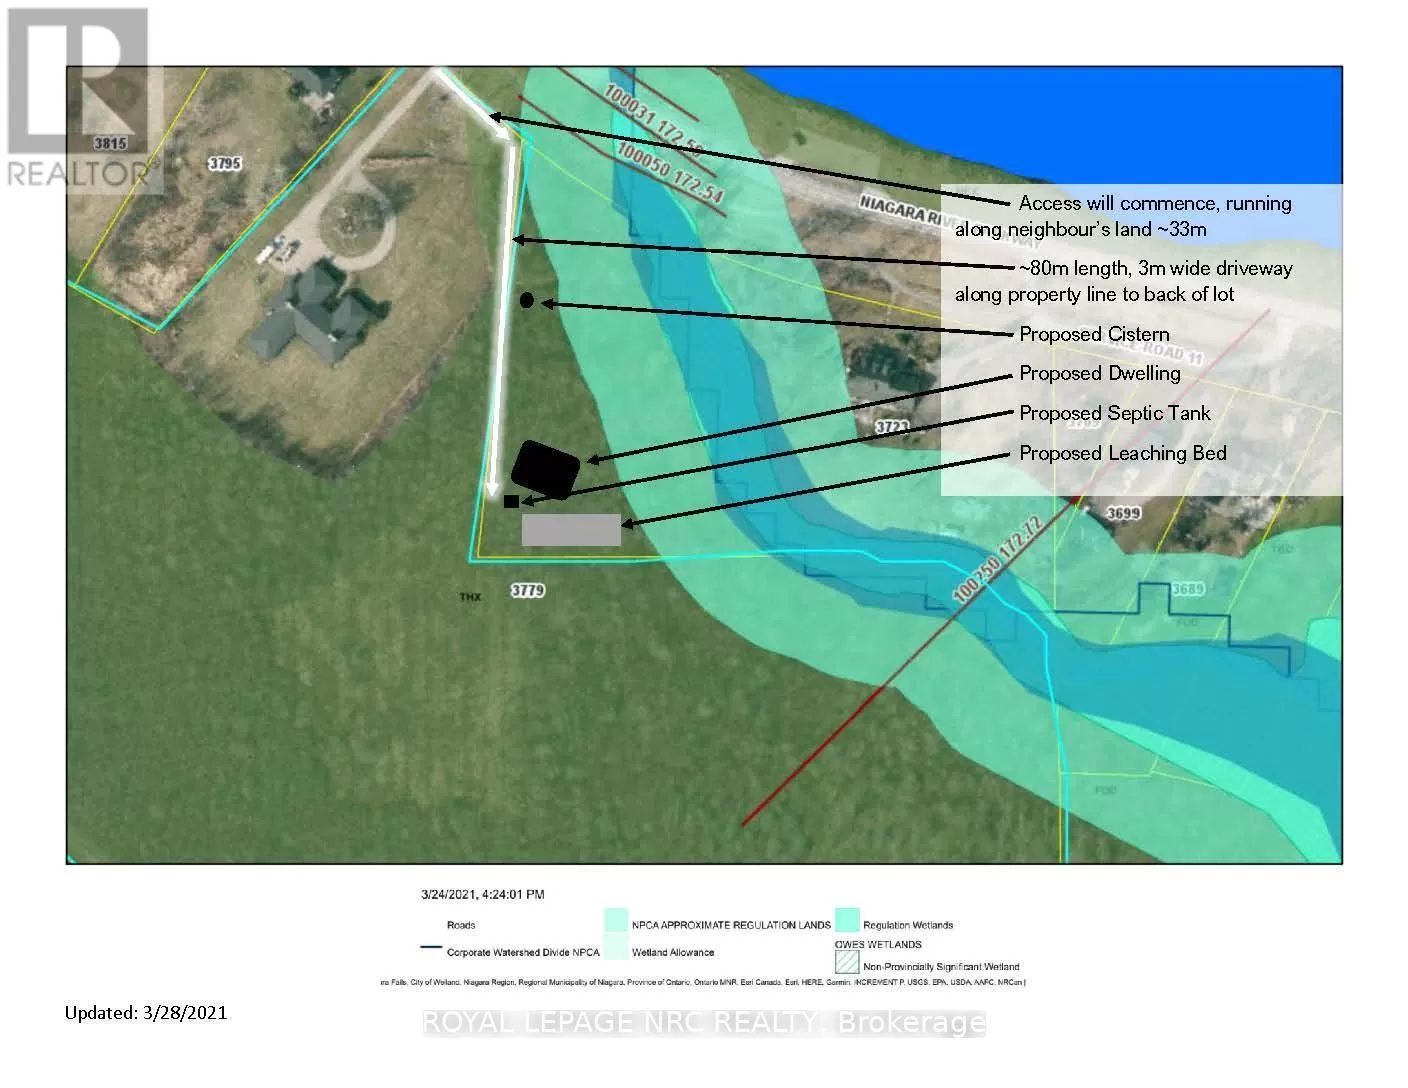Click the Proposed Cistern black dot marker
The height and width of the screenshot is (1088, 1408).
pos(527,300)
